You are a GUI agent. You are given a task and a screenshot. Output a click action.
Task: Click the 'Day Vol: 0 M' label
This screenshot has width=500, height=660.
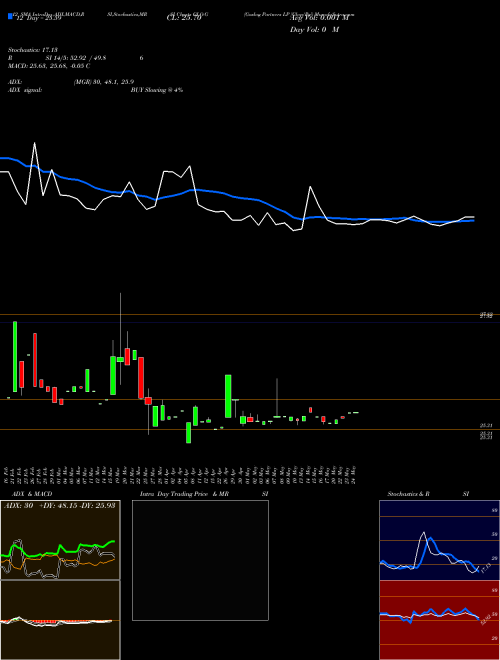314,30
